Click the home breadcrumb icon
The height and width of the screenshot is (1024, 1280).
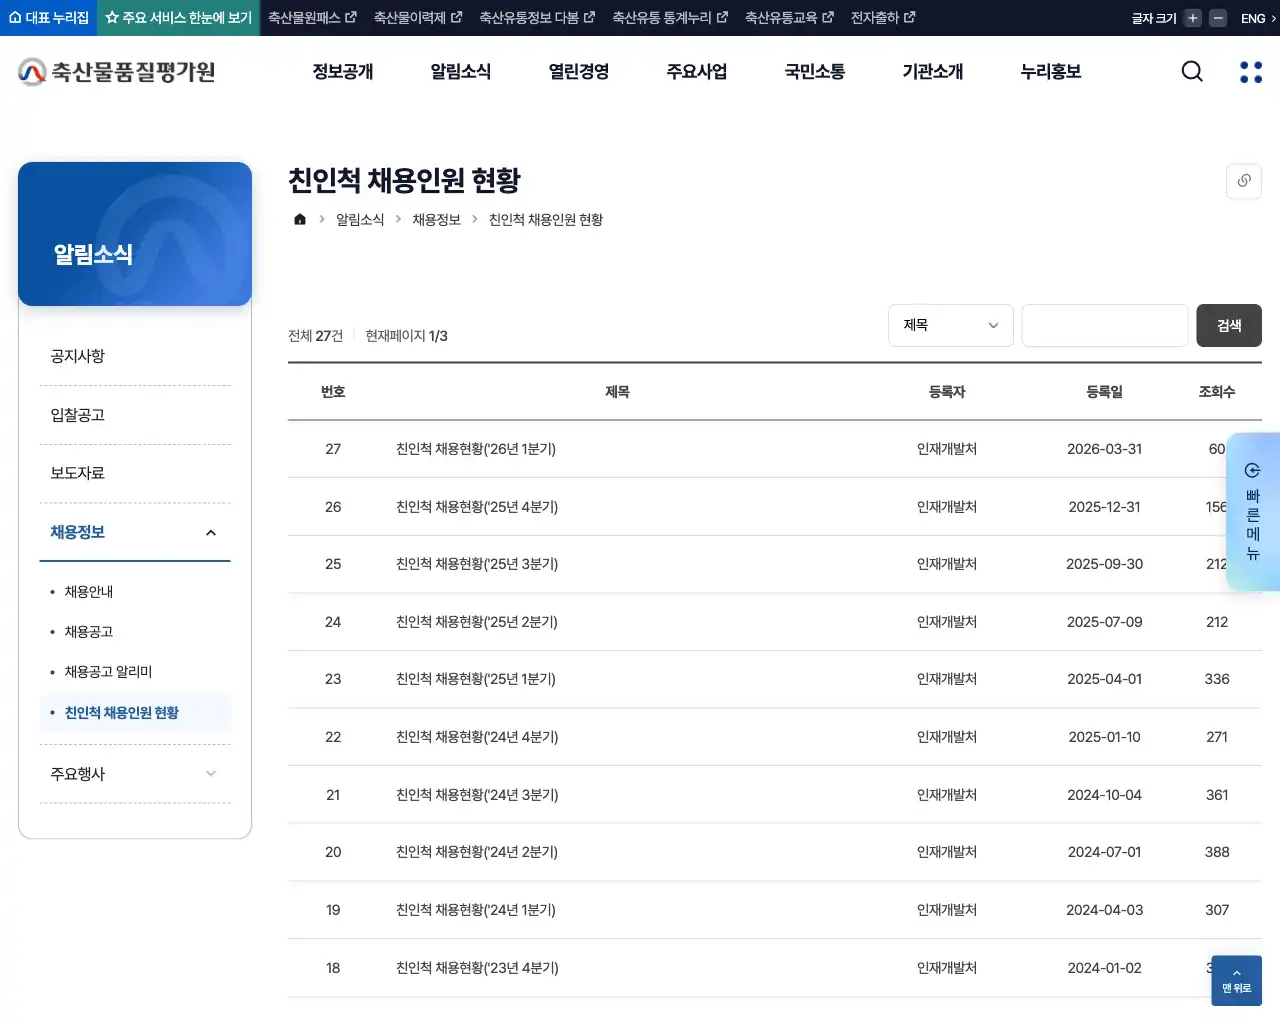pyautogui.click(x=299, y=219)
